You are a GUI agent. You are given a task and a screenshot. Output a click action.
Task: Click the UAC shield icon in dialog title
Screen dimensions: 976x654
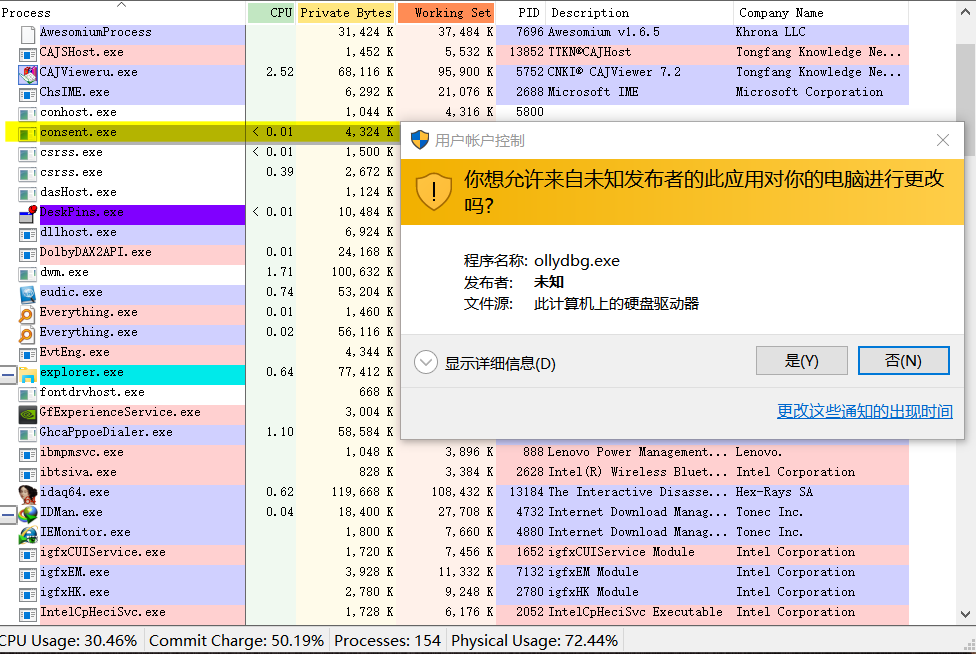coord(420,140)
